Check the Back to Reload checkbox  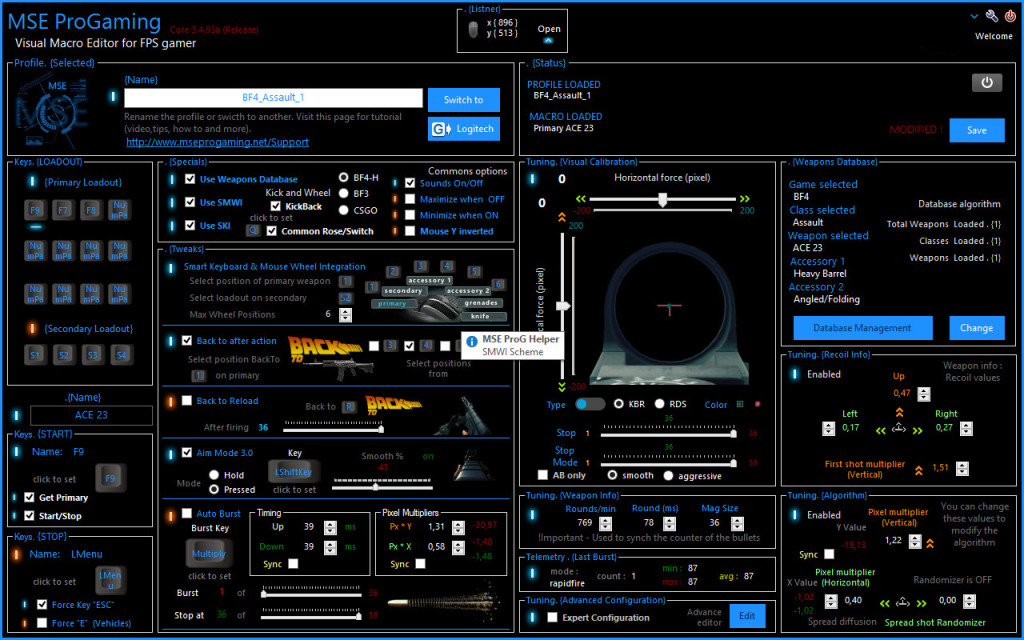tap(187, 400)
